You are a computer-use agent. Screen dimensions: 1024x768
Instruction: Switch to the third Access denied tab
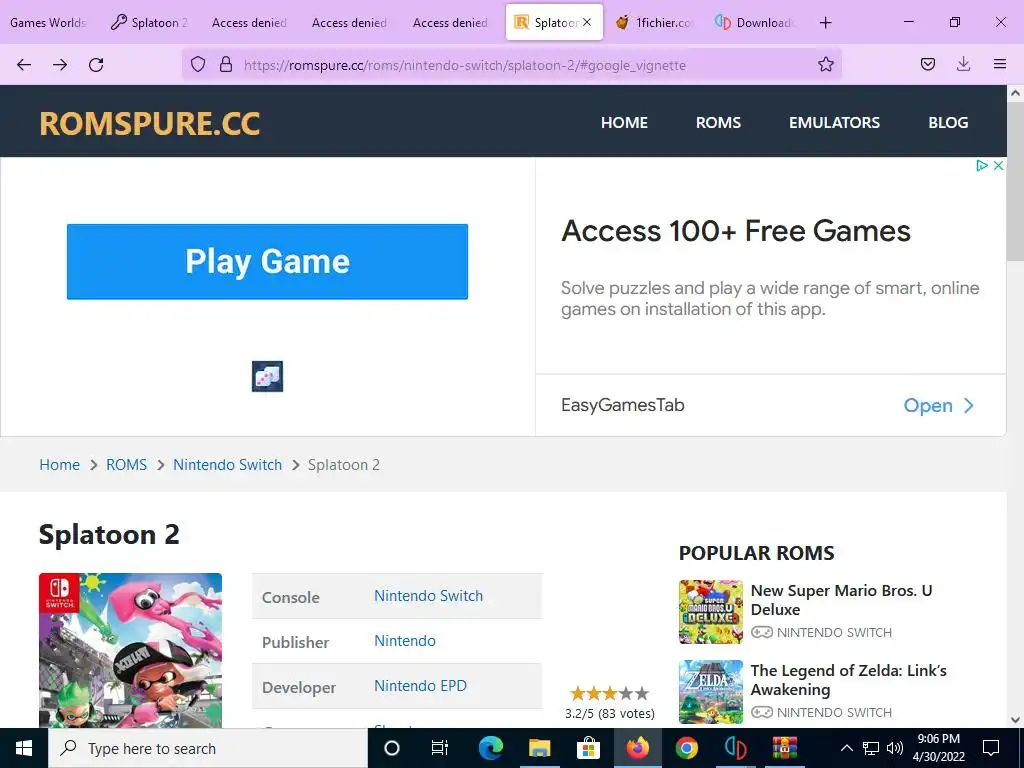(450, 23)
